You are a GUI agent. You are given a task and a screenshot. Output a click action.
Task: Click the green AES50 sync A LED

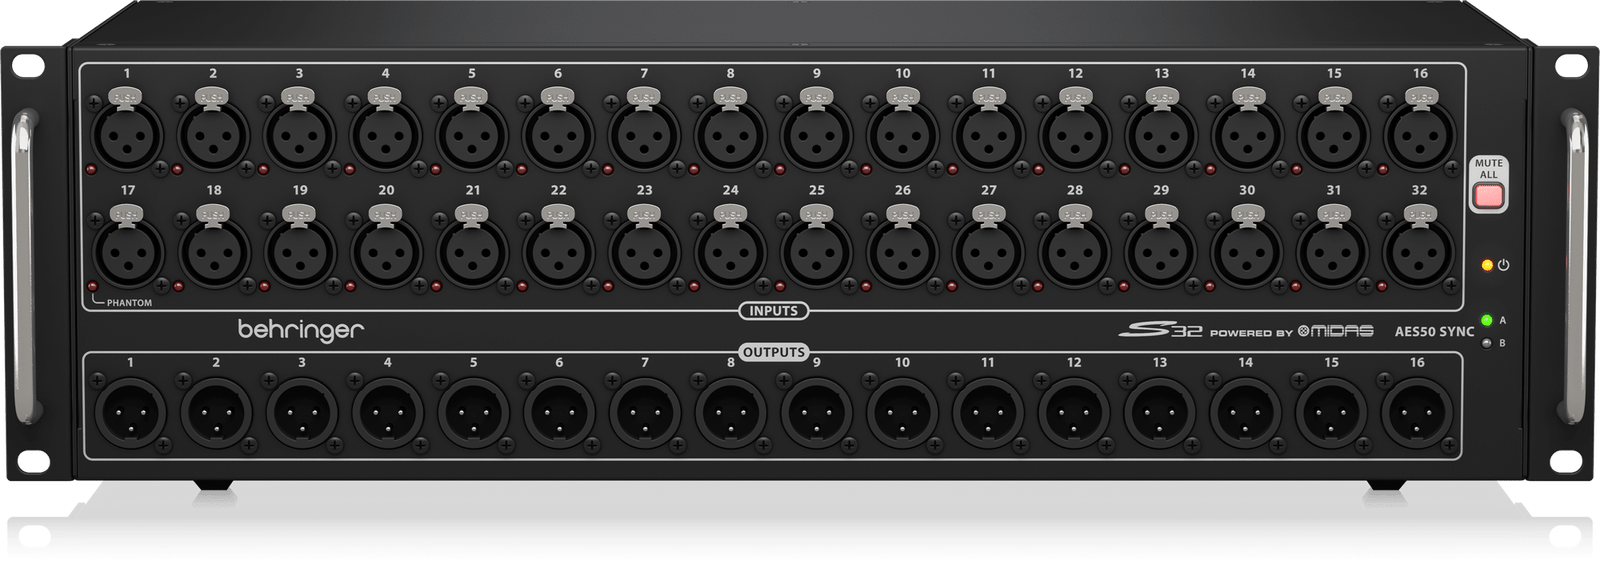1487,320
